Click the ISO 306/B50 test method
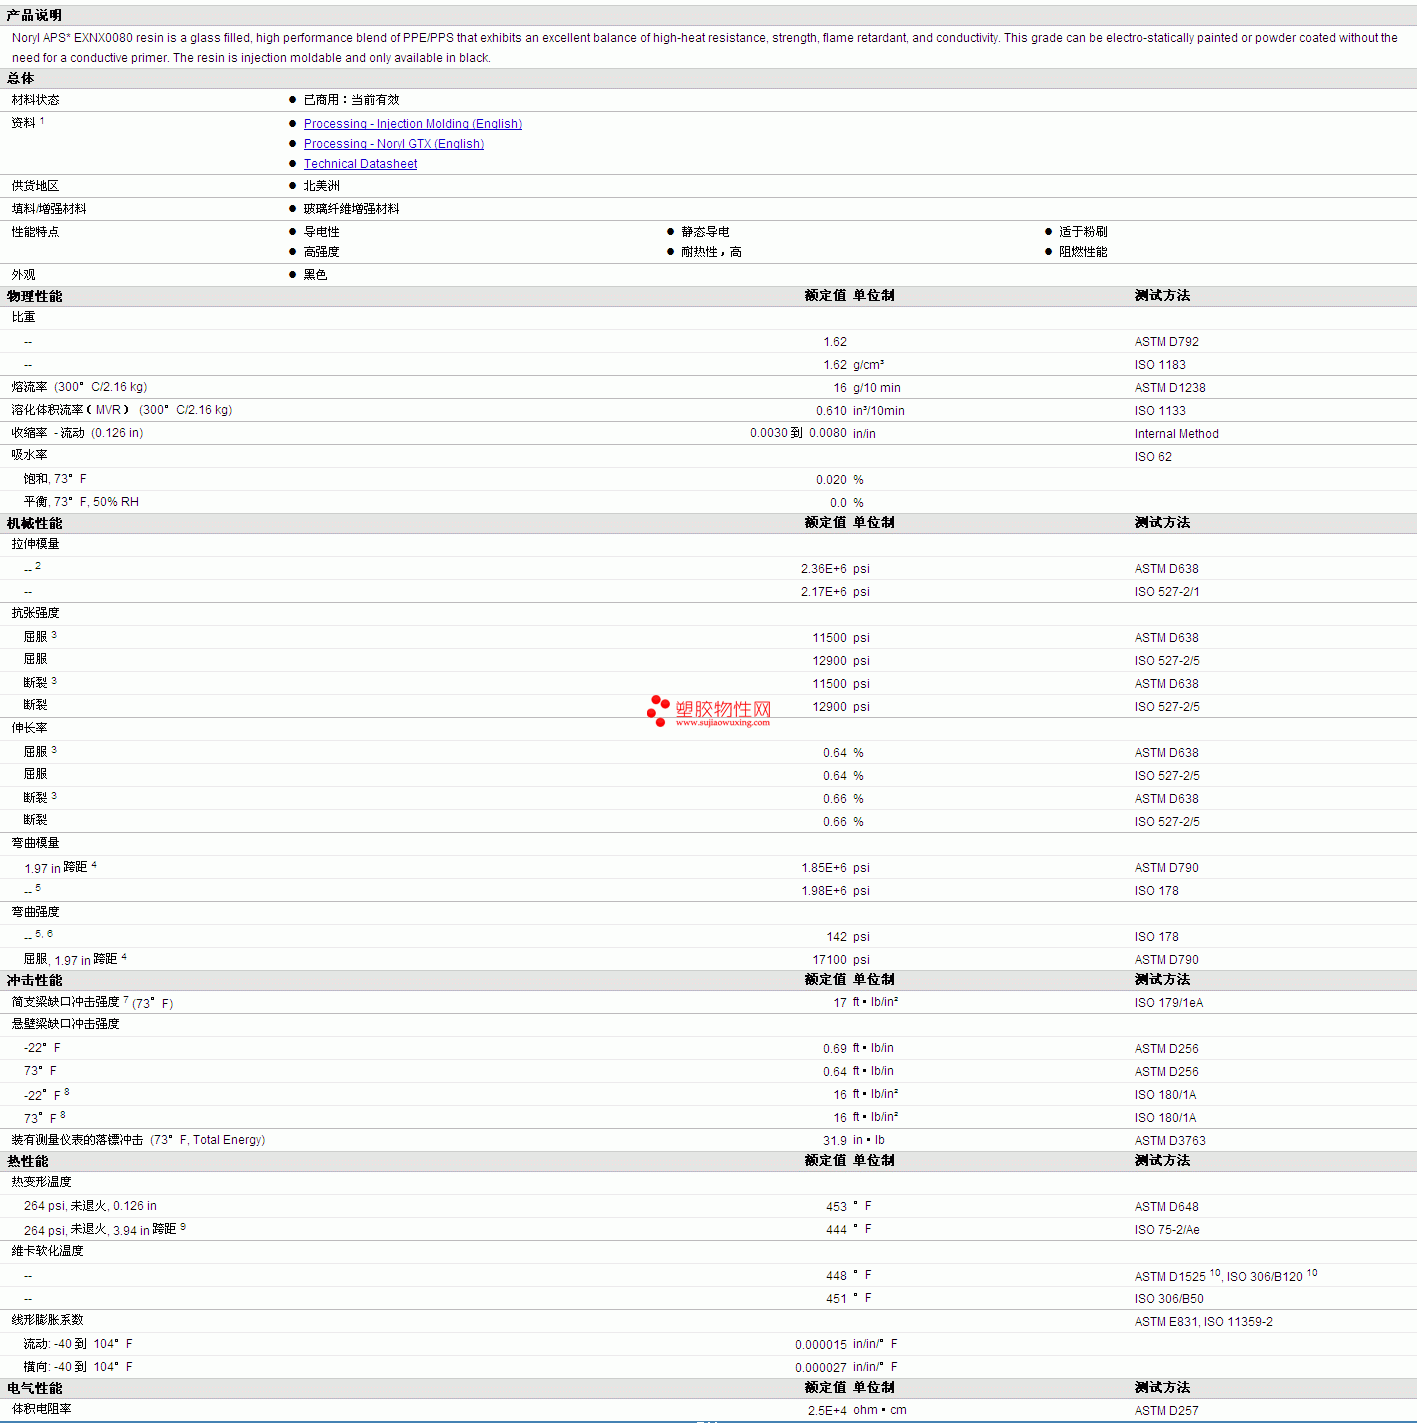1417x1423 pixels. click(x=1169, y=1299)
